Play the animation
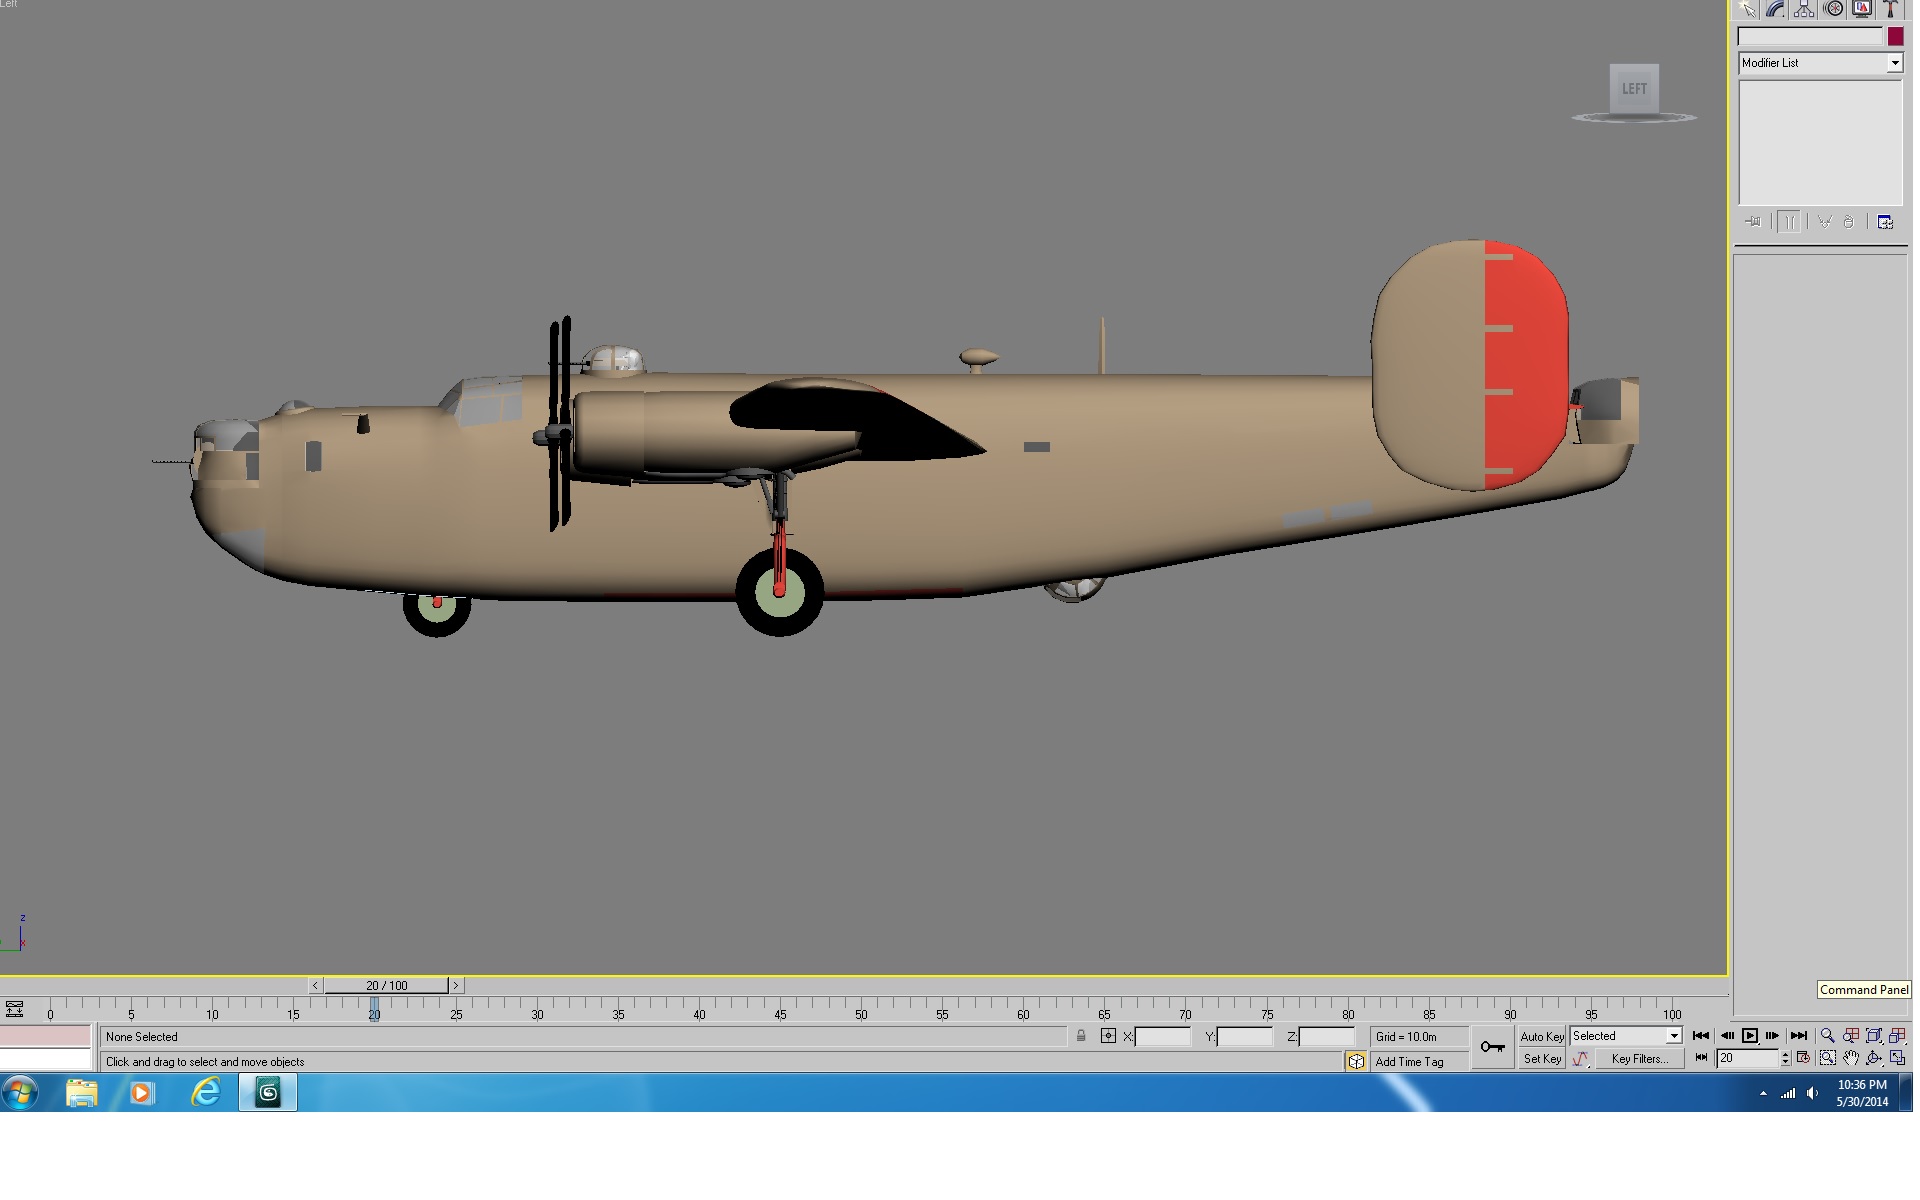Viewport: 1920px width, 1200px height. point(1750,1036)
